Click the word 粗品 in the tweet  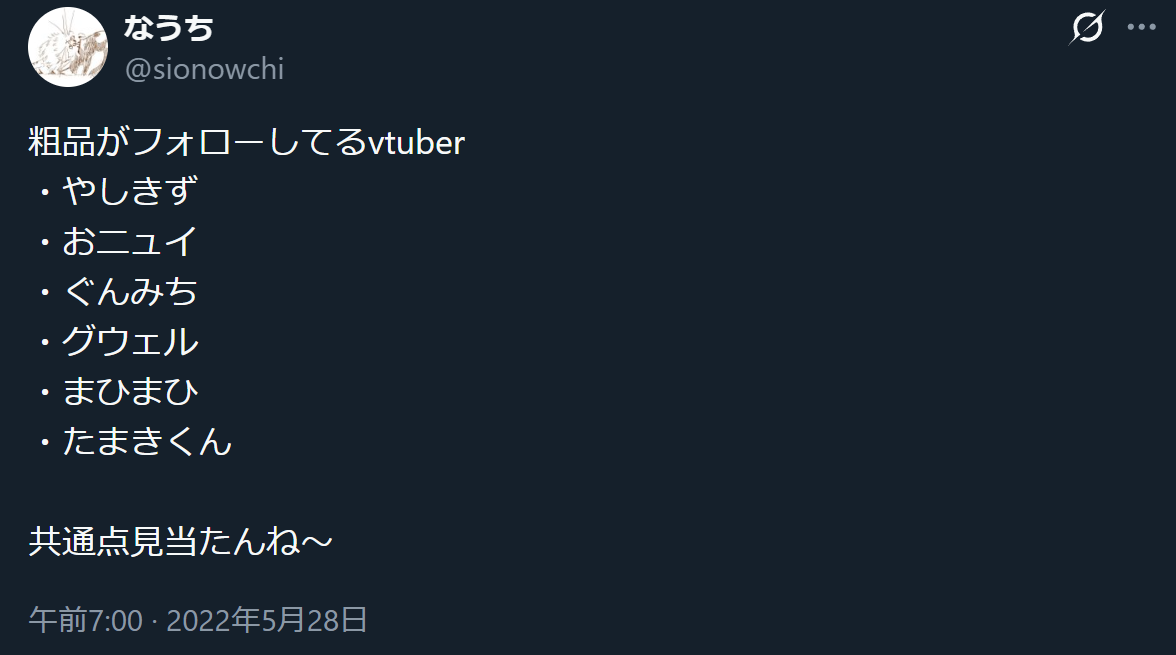(x=62, y=142)
